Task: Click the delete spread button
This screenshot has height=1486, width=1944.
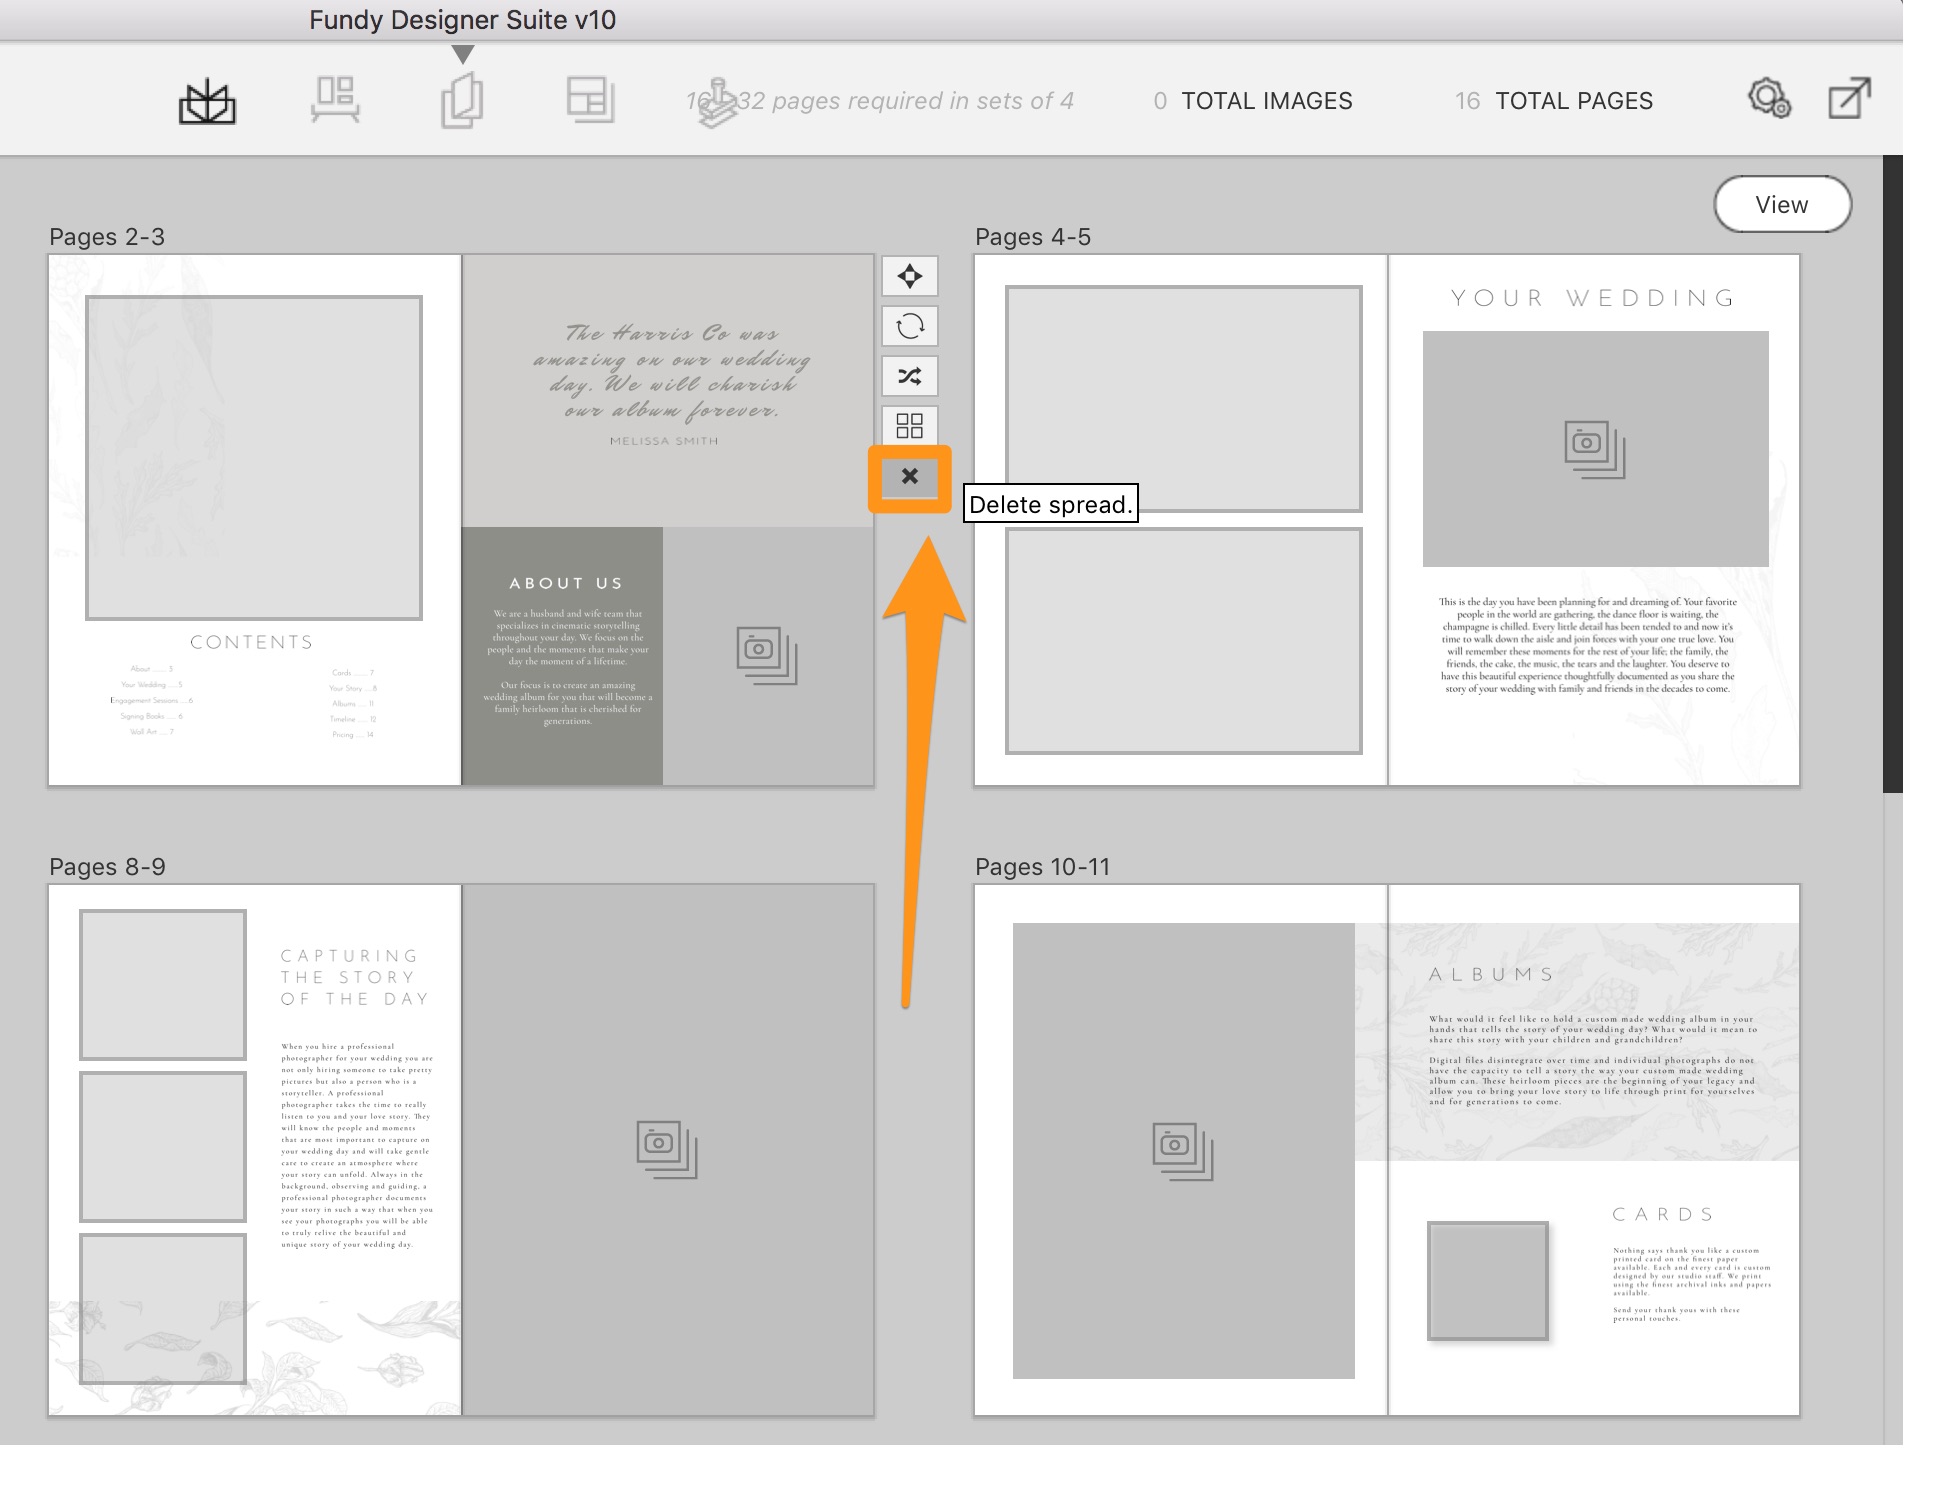Action: pos(908,475)
